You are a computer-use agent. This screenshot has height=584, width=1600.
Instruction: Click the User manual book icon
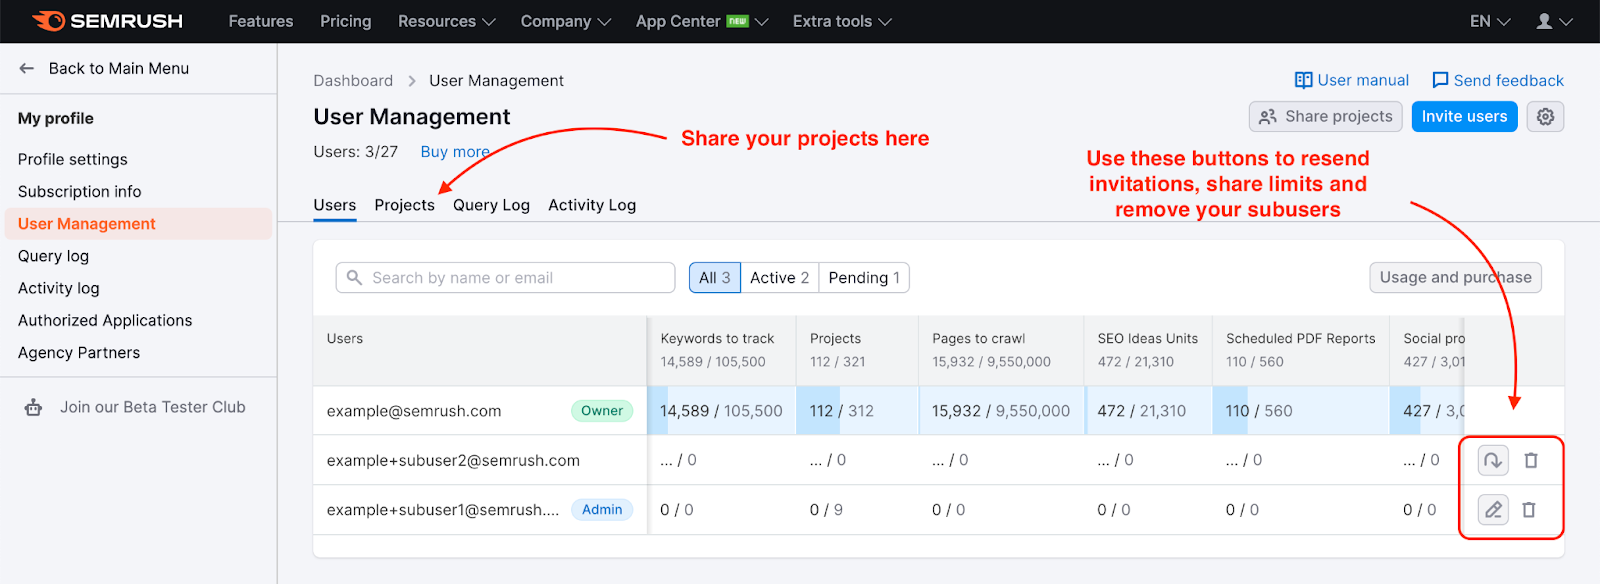click(x=1303, y=80)
